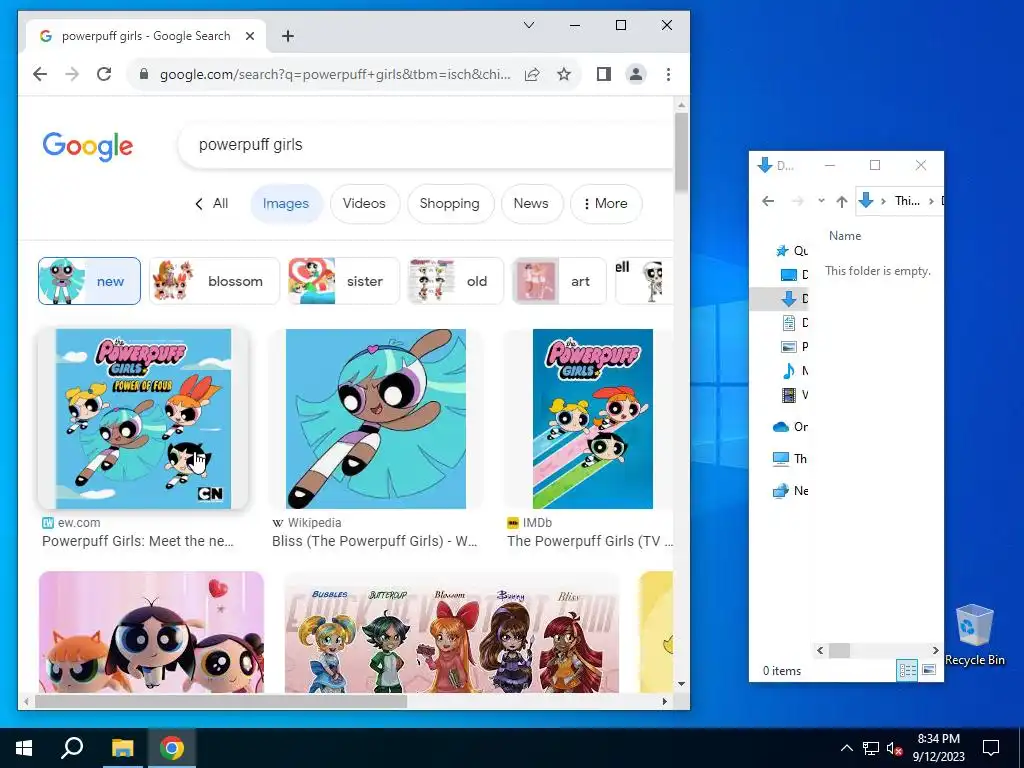
Task: Switch to Shopping results
Action: 449,204
